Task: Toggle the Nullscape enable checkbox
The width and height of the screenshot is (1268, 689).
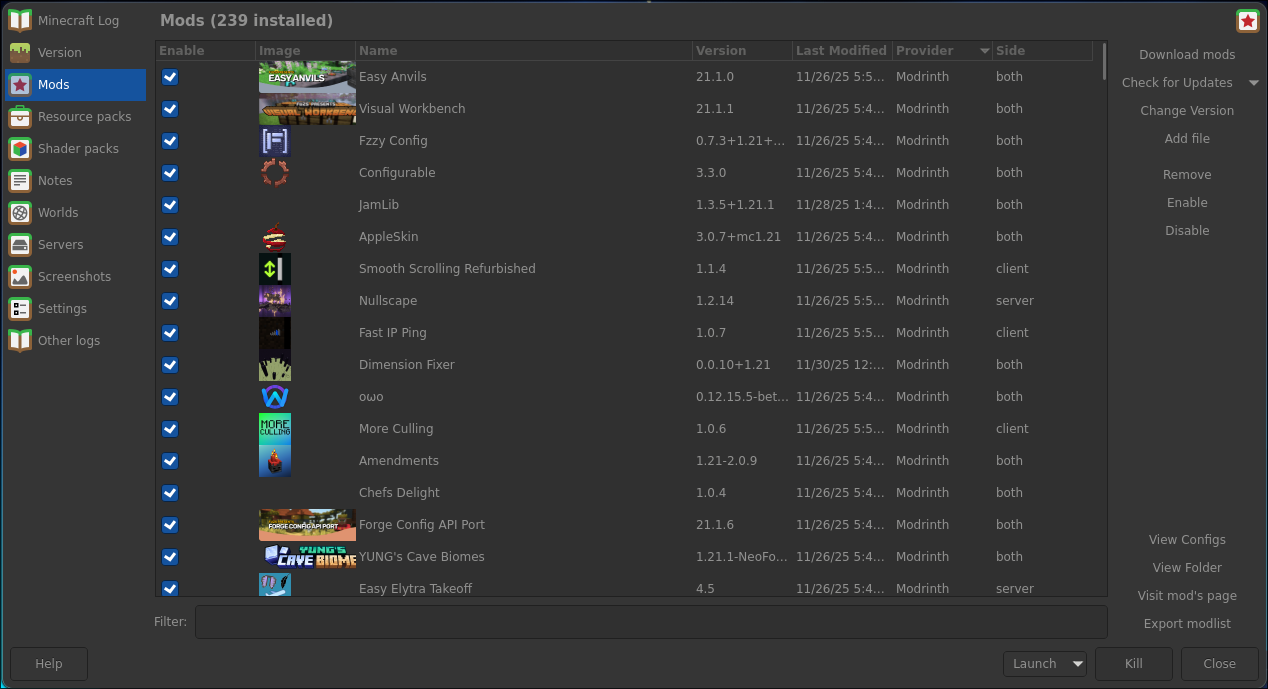Action: [x=170, y=301]
